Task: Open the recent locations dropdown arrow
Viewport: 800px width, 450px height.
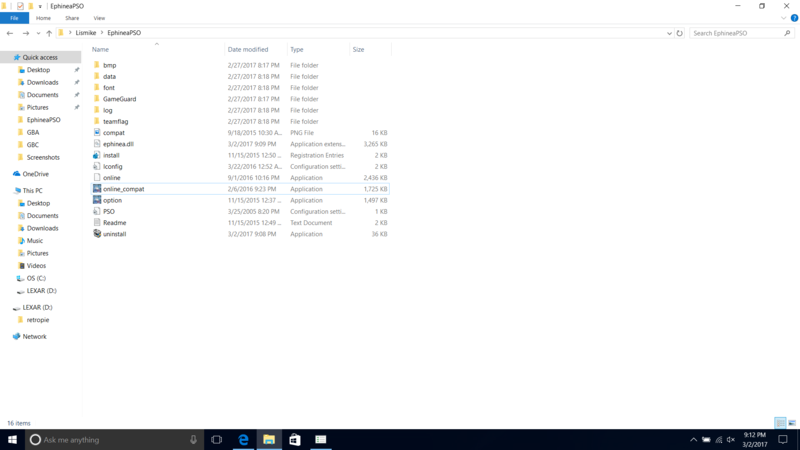Action: pos(38,33)
